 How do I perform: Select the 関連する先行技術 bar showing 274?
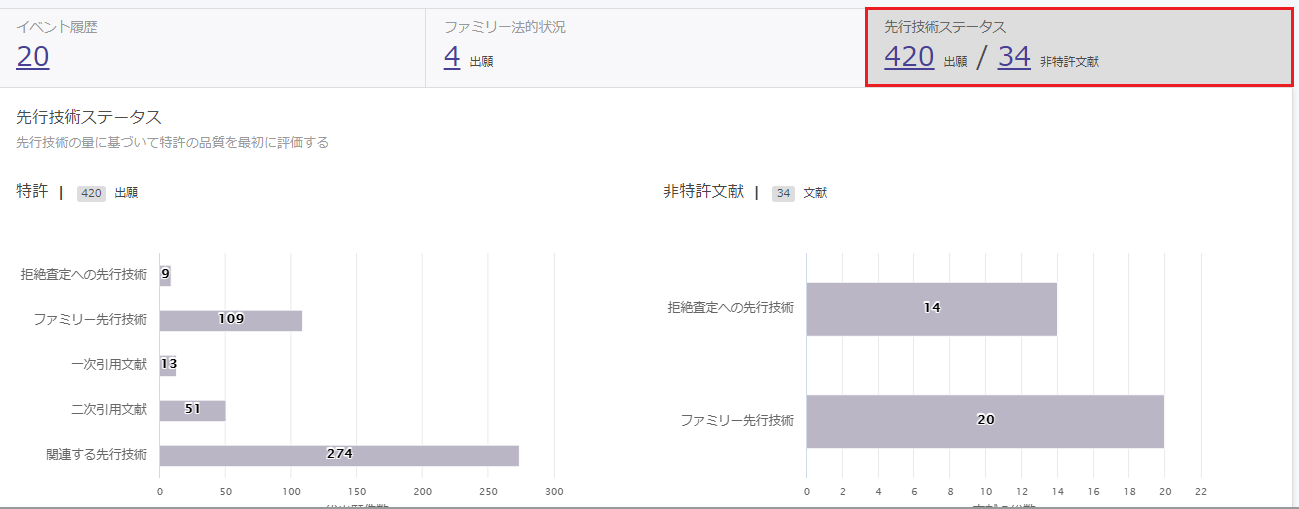339,455
